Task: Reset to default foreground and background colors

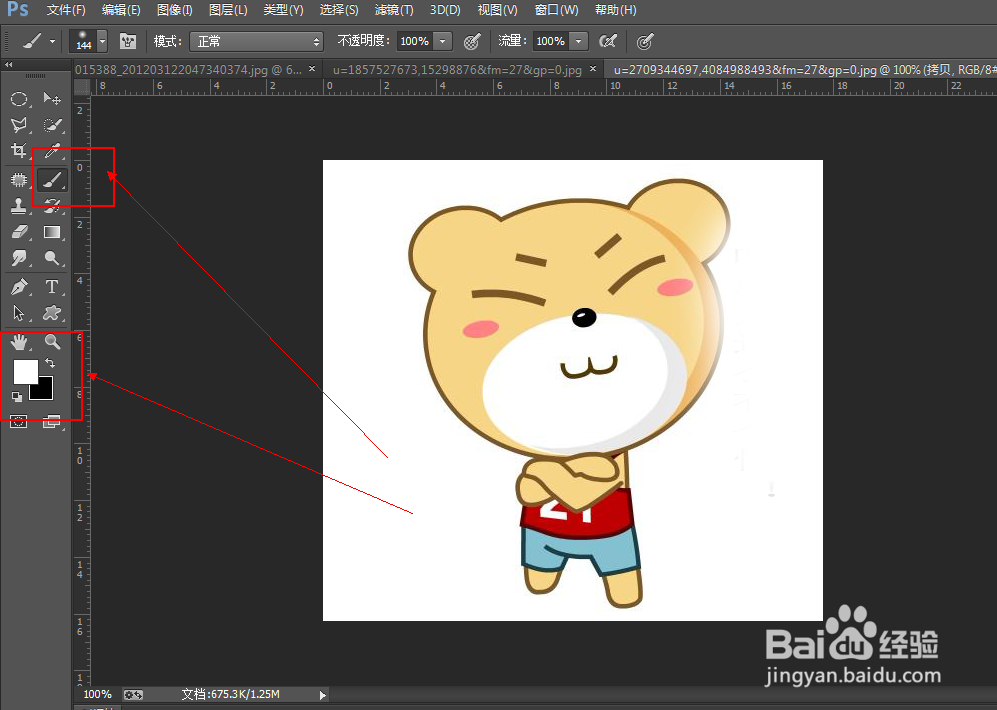Action: tap(17, 397)
